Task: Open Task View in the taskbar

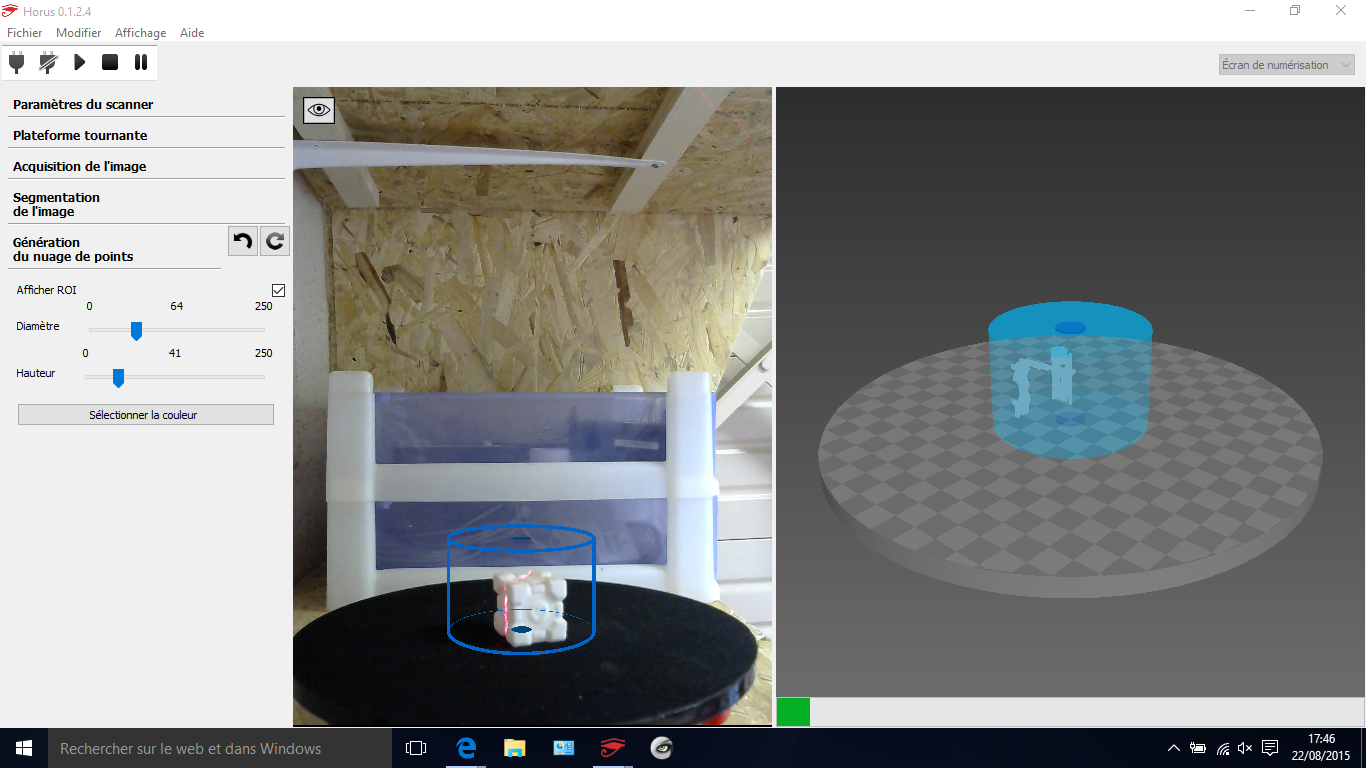Action: (x=416, y=748)
